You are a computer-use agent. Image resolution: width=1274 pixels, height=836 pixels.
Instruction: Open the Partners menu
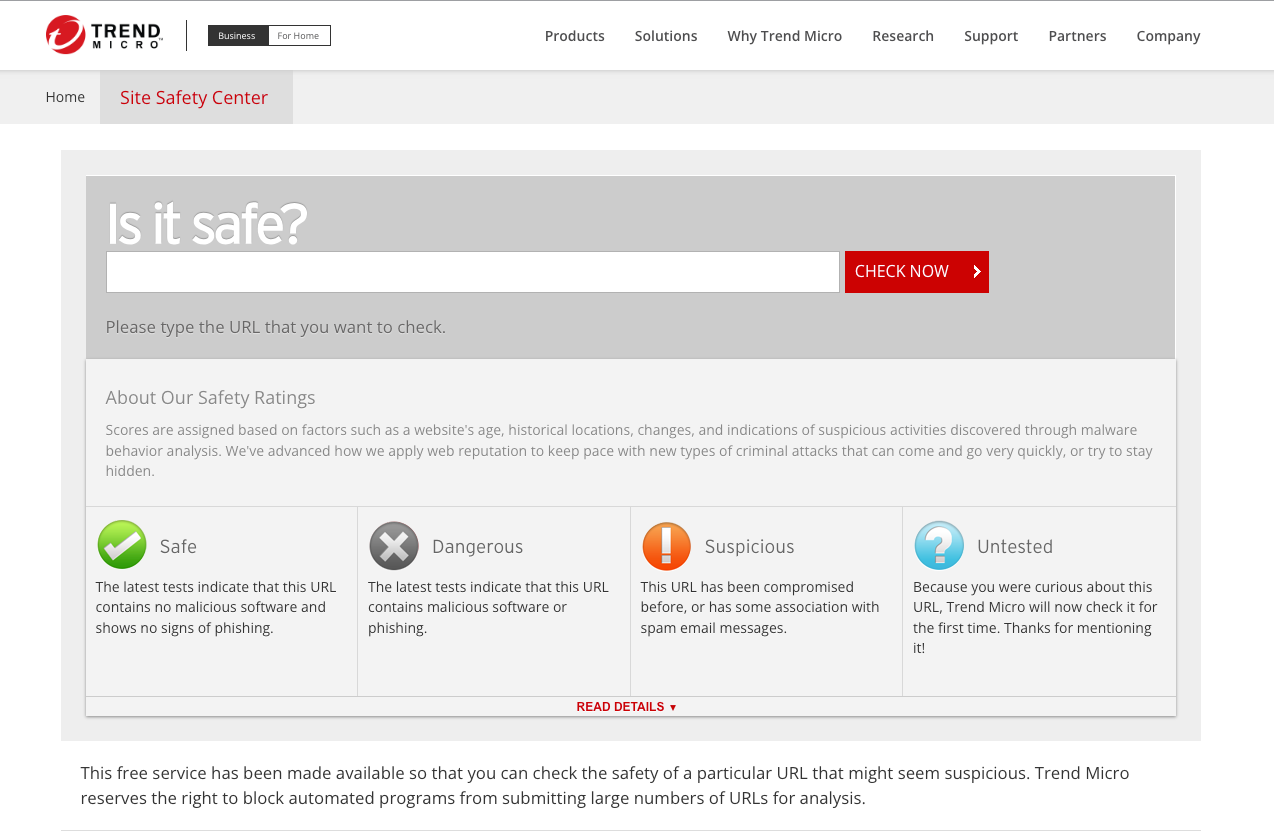click(1077, 36)
